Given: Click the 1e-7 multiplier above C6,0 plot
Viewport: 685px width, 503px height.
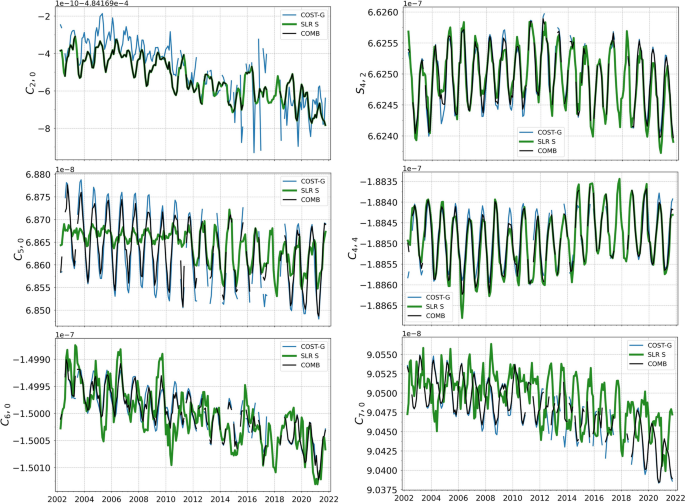Looking at the screenshot, I should tap(65, 334).
